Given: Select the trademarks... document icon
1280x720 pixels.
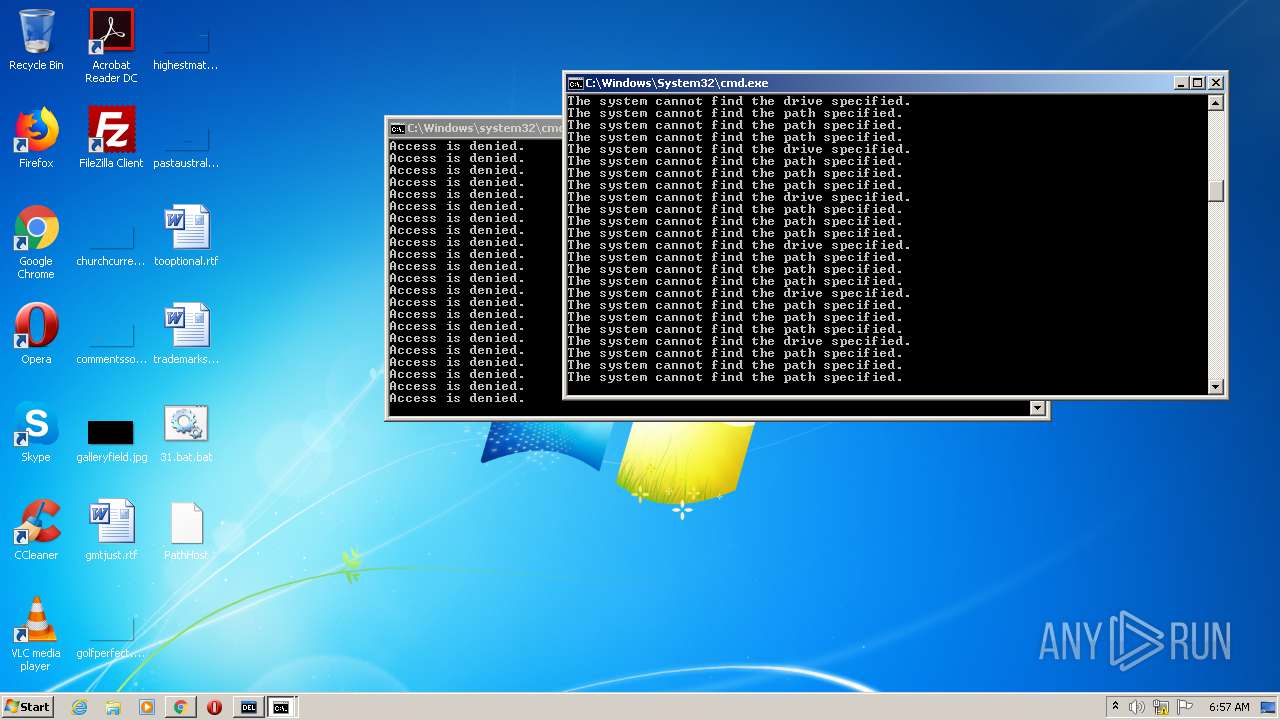Looking at the screenshot, I should [x=186, y=335].
